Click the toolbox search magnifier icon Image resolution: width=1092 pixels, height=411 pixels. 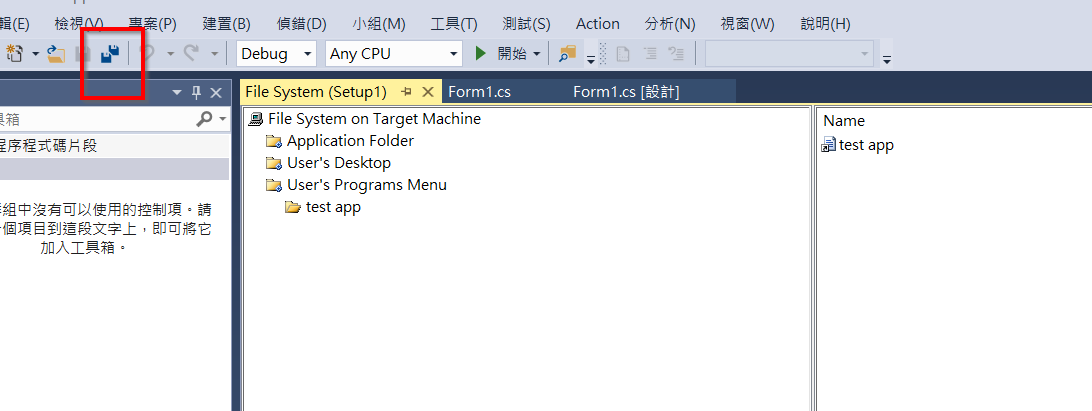(204, 119)
